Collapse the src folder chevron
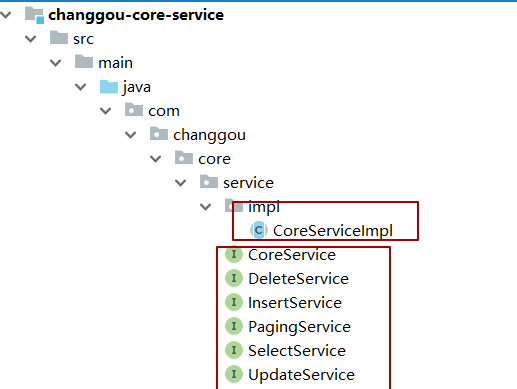 [x=31, y=39]
